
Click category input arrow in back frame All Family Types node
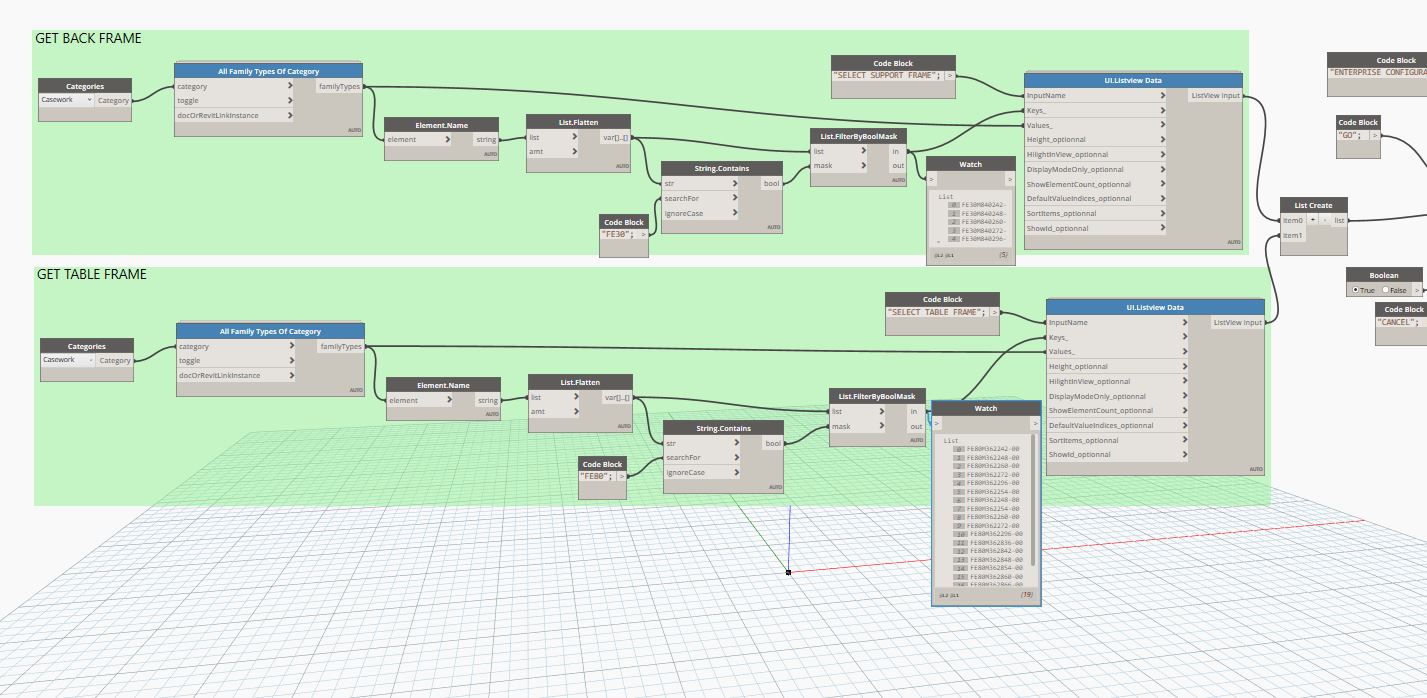(x=291, y=86)
